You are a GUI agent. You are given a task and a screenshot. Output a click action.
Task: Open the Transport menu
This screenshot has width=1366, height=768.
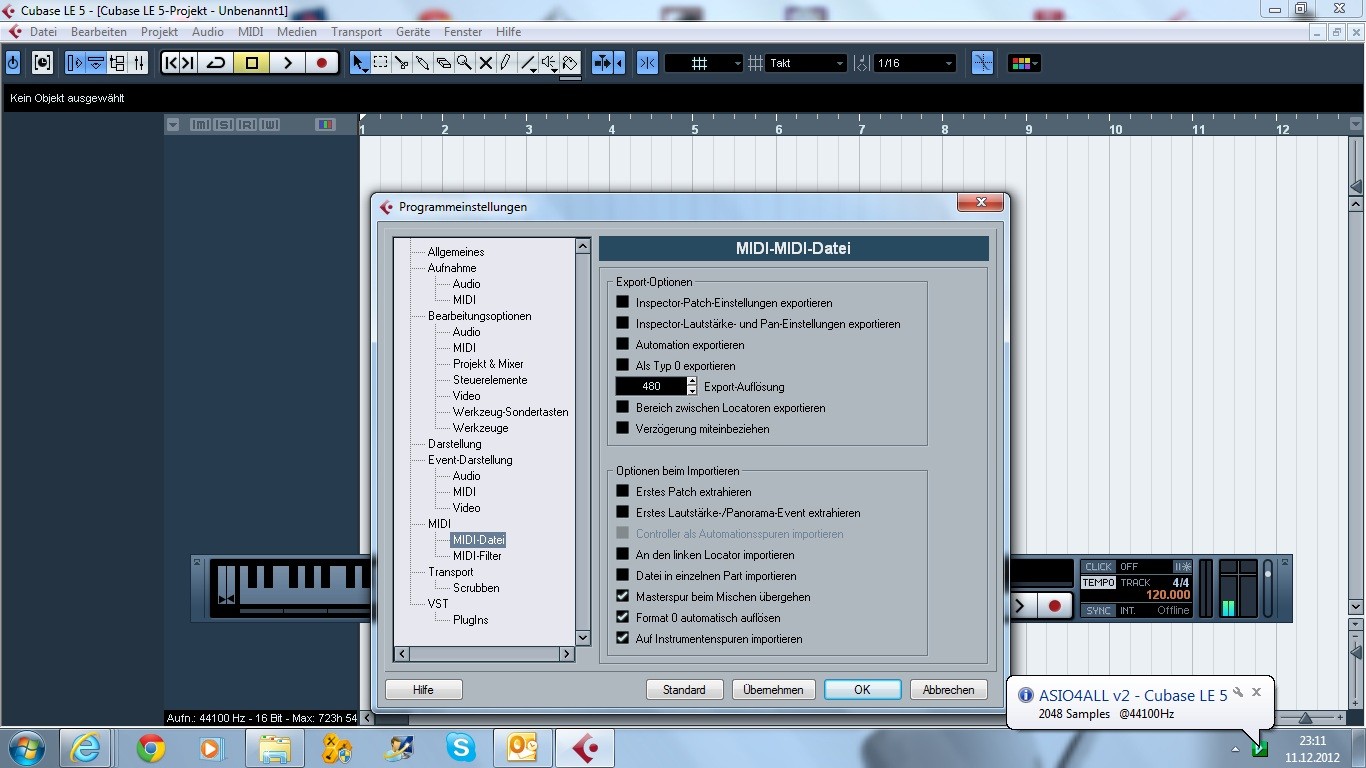click(x=356, y=32)
